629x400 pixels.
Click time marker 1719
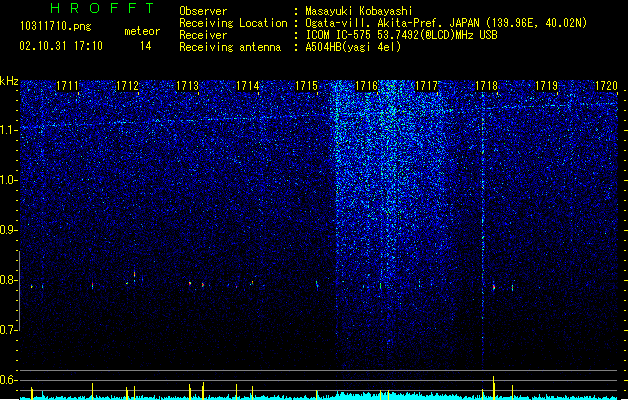pos(546,86)
